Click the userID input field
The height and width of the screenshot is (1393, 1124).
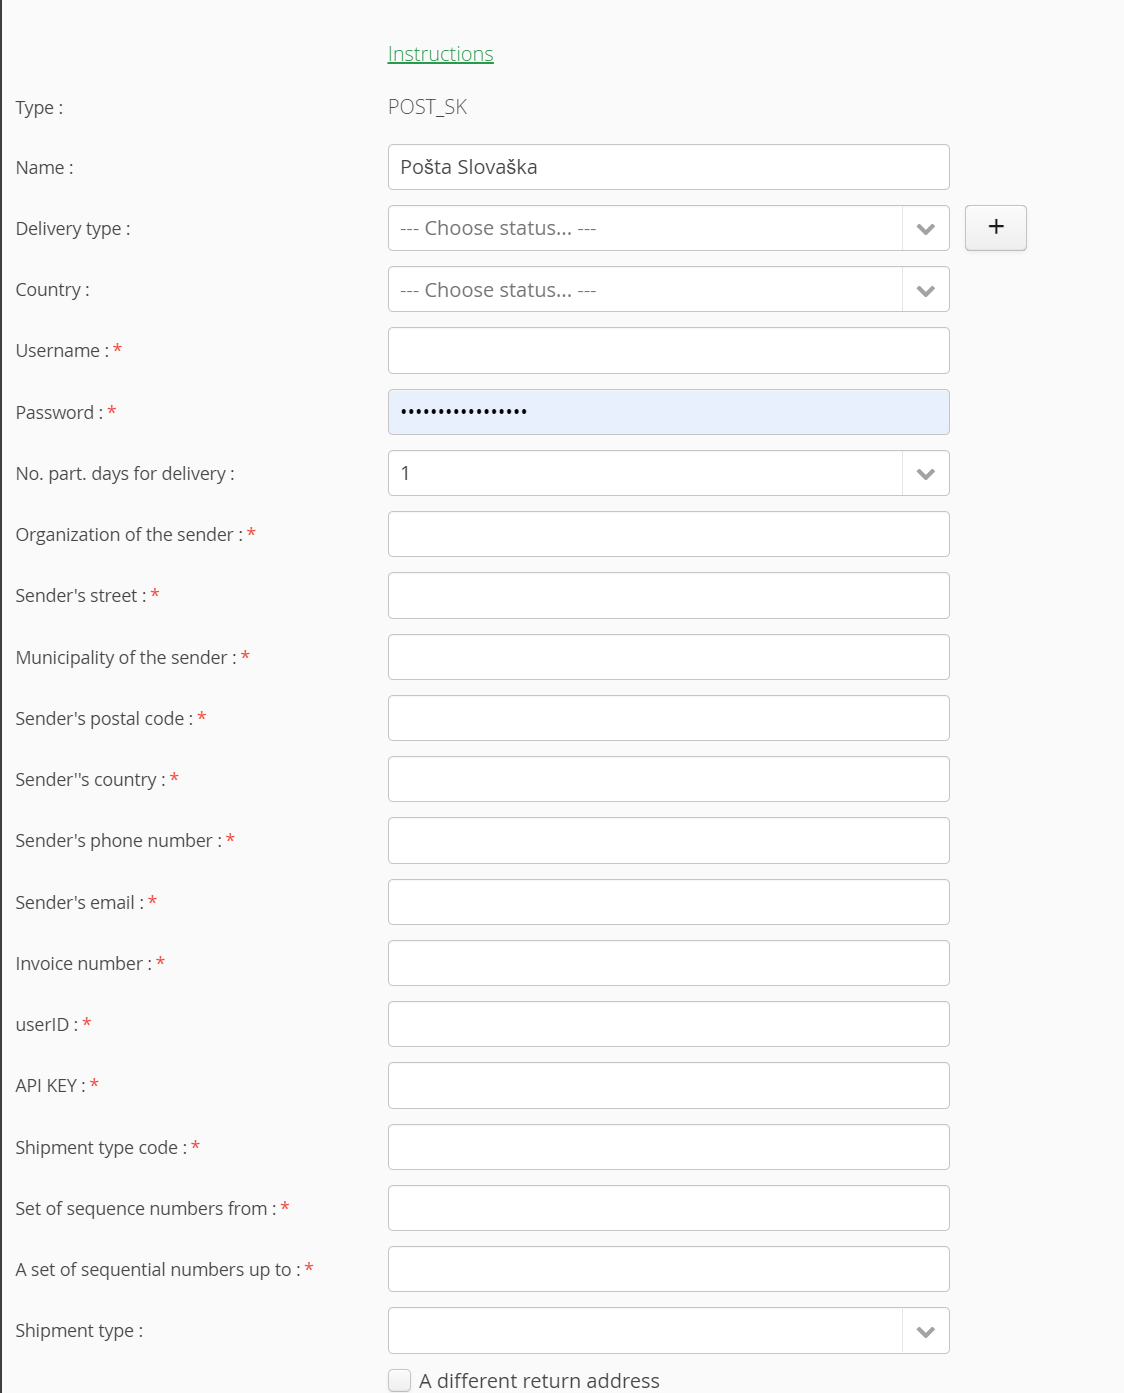click(x=668, y=1024)
